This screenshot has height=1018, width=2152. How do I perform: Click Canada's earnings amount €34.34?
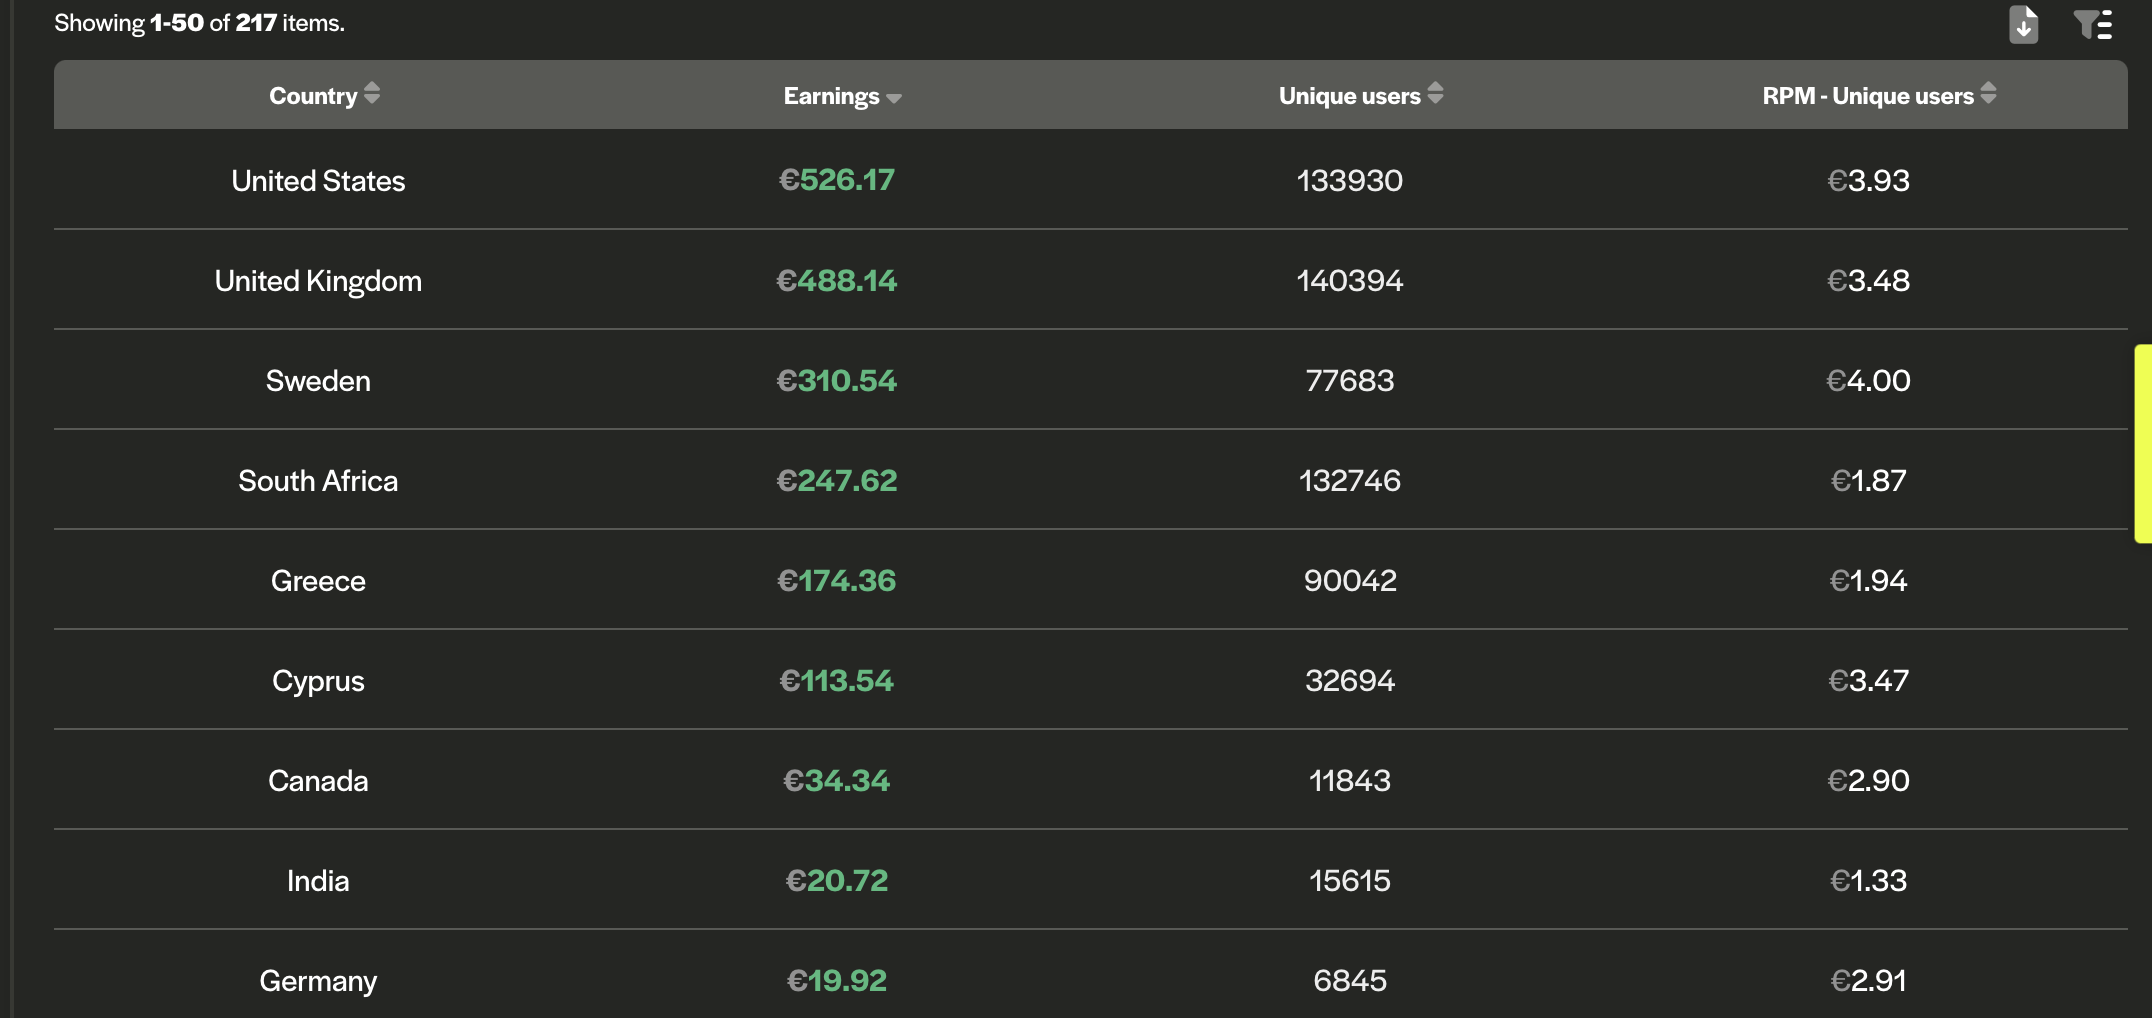(x=837, y=781)
